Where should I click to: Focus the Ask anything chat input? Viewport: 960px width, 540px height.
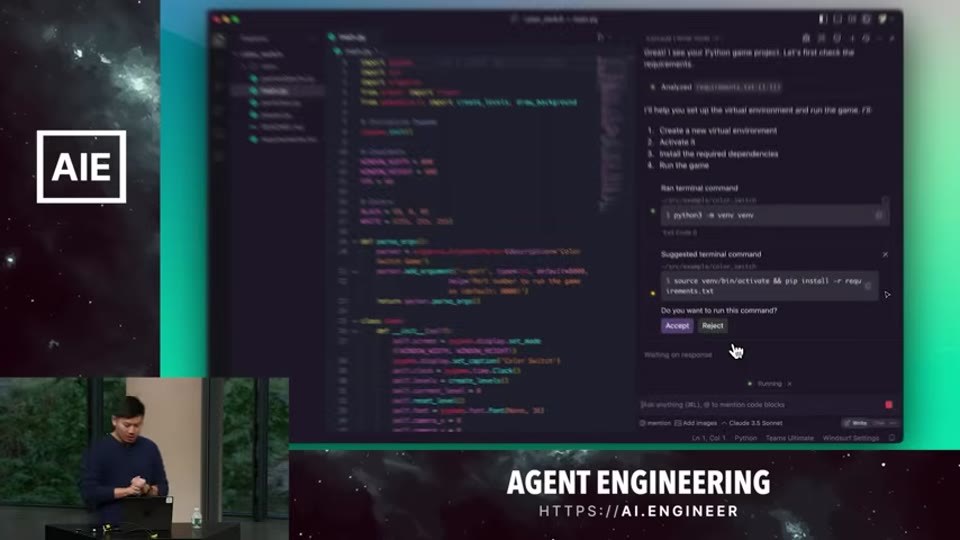[x=759, y=405]
